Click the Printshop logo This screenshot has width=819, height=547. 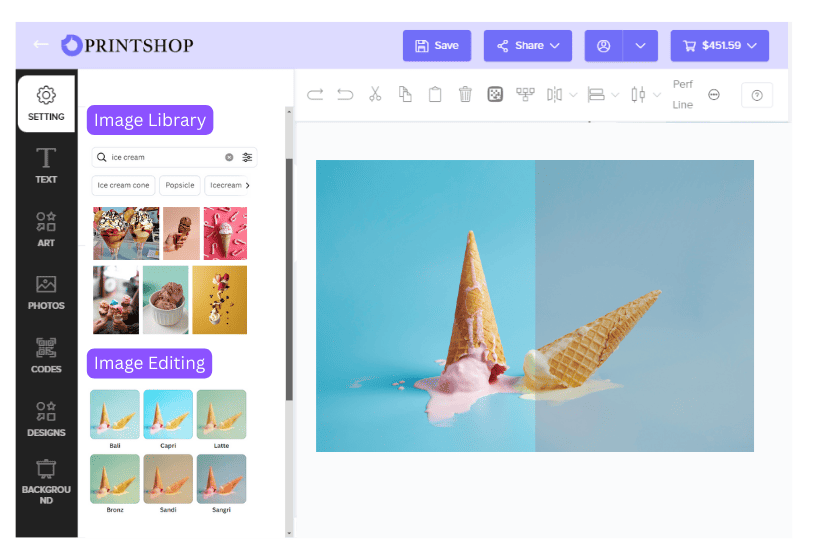point(127,45)
